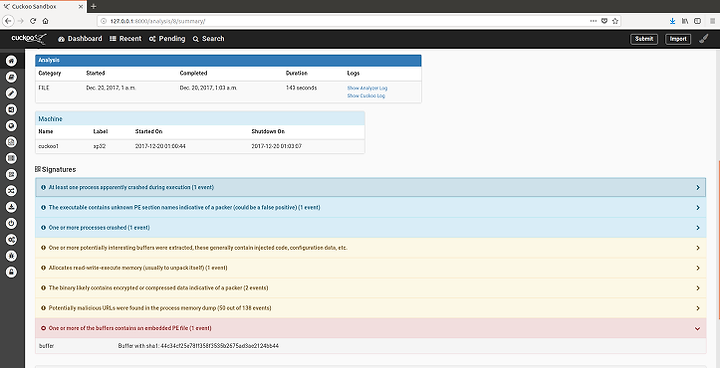The image size is (720, 368).
Task: Expand 'At least one process apparently crashed' signature
Action: (x=370, y=187)
